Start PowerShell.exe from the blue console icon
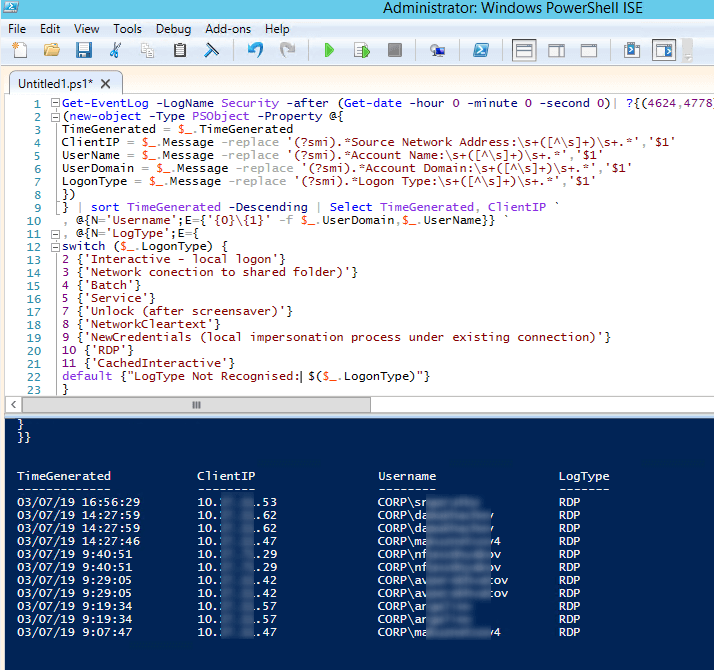This screenshot has width=714, height=670. [480, 50]
